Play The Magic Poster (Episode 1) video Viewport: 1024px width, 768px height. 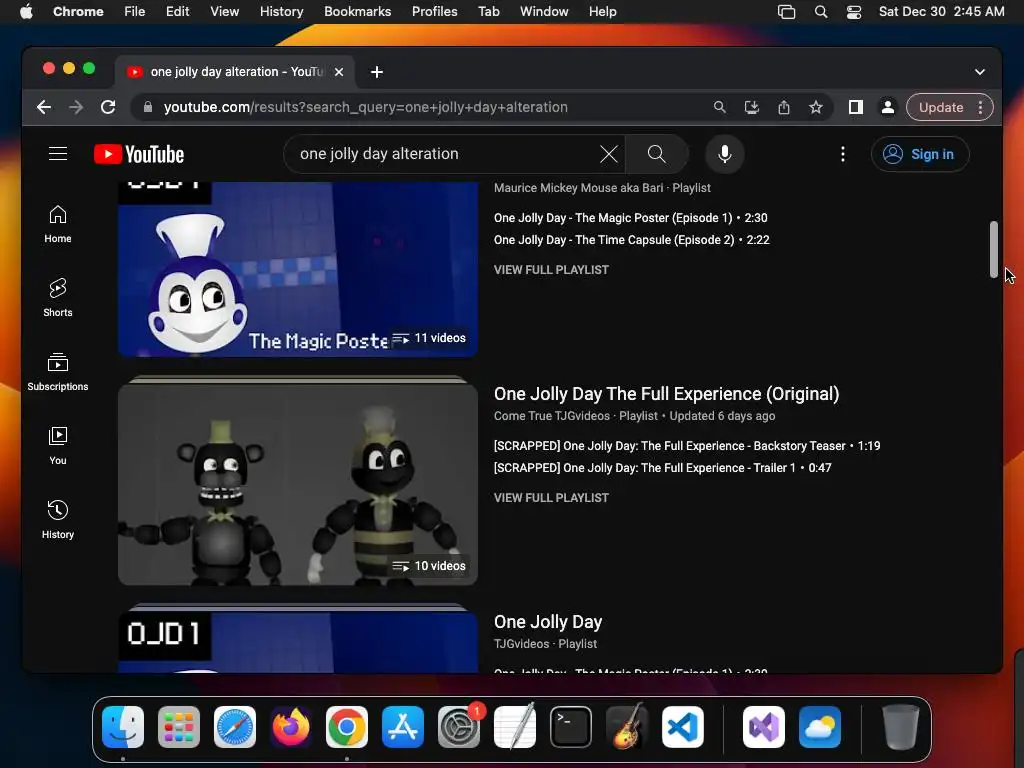[x=630, y=217]
